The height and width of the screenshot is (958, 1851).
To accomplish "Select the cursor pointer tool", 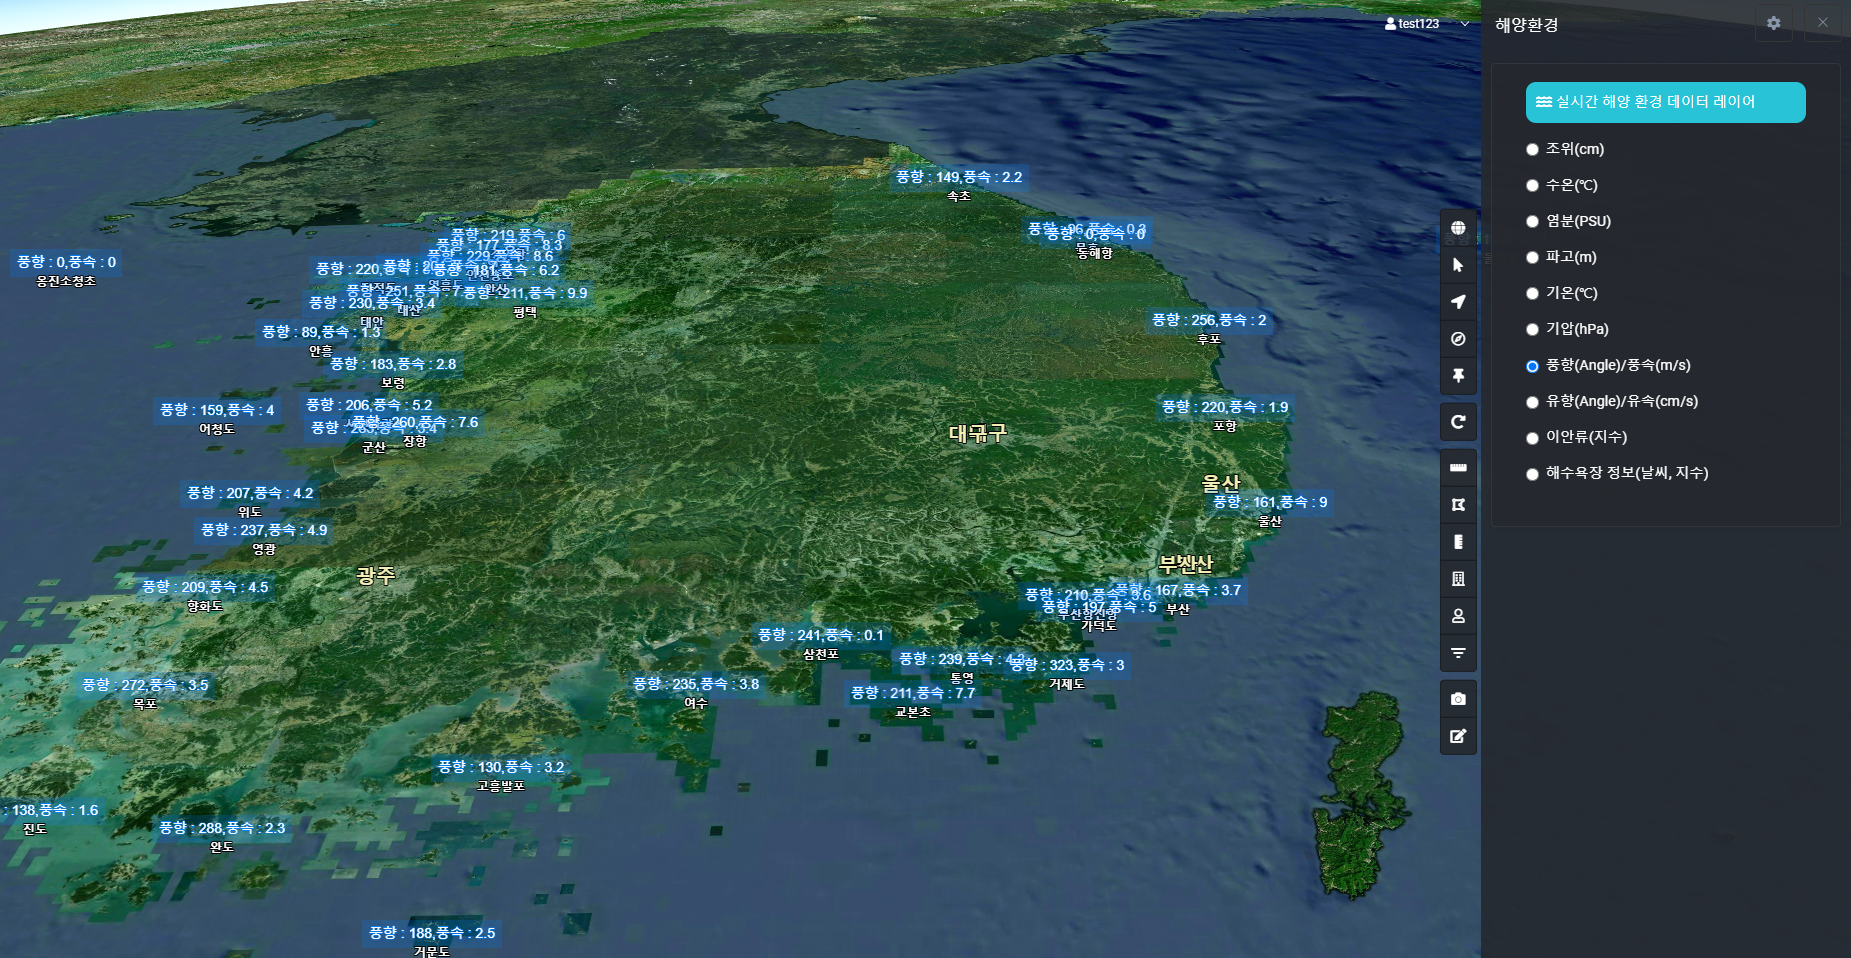I will 1458,265.
